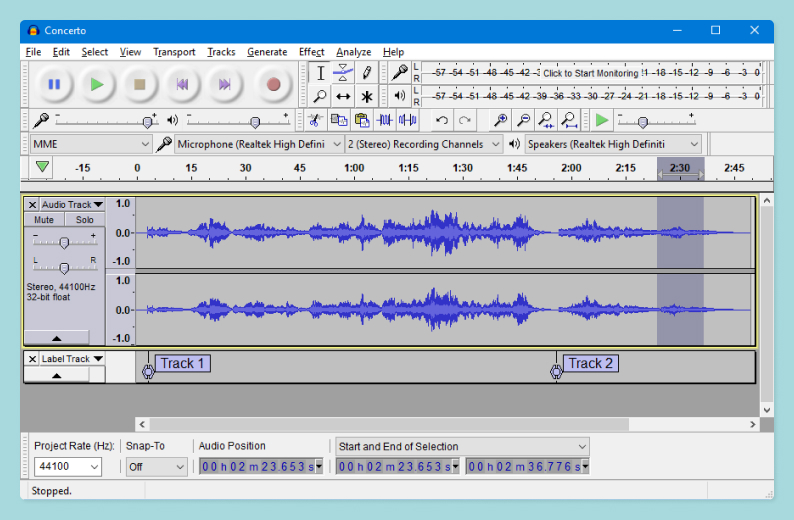This screenshot has height=520, width=794.
Task: Click the recording meter microphone icon
Action: [400, 72]
